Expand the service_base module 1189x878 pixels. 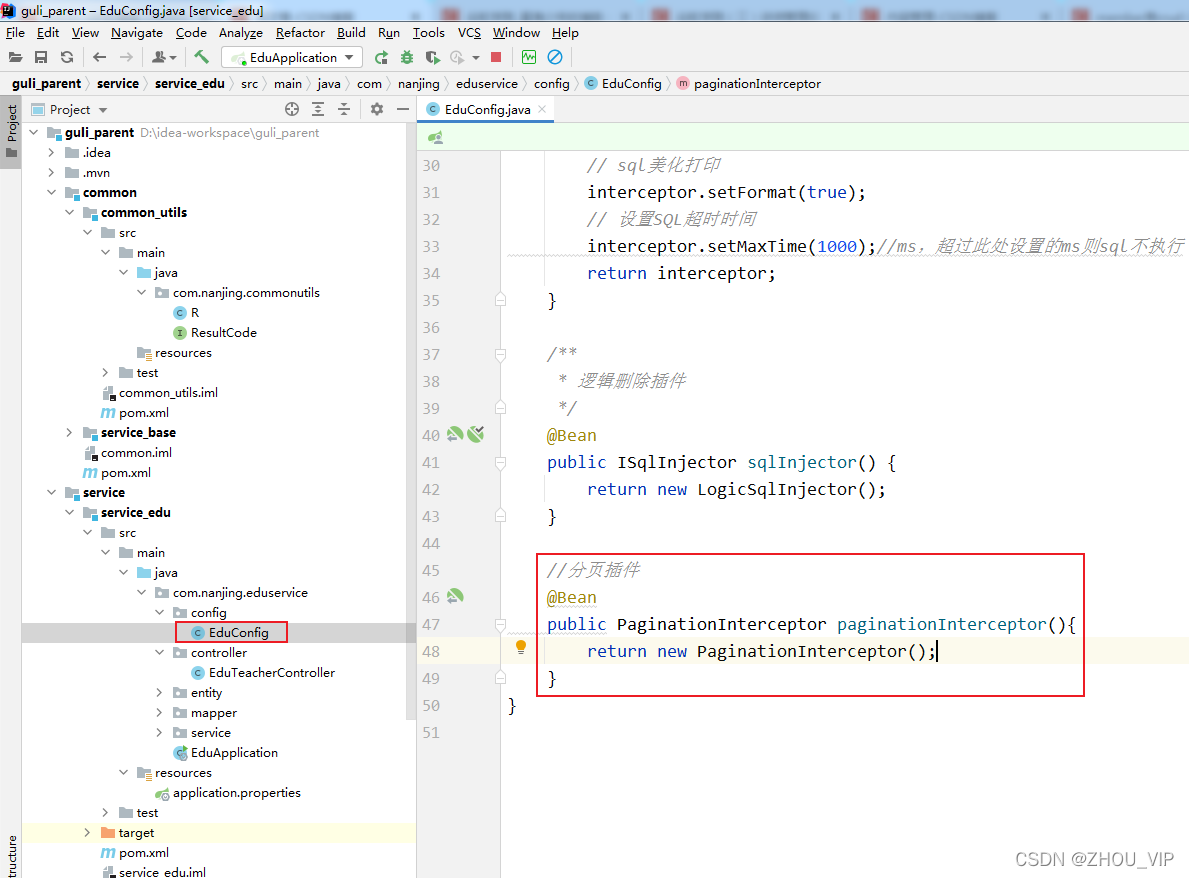pyautogui.click(x=69, y=432)
